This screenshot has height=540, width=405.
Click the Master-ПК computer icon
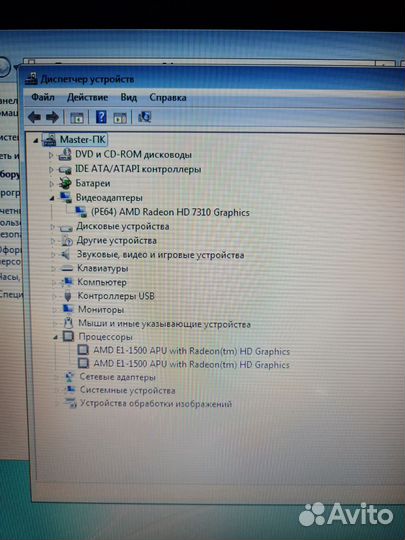coord(49,140)
